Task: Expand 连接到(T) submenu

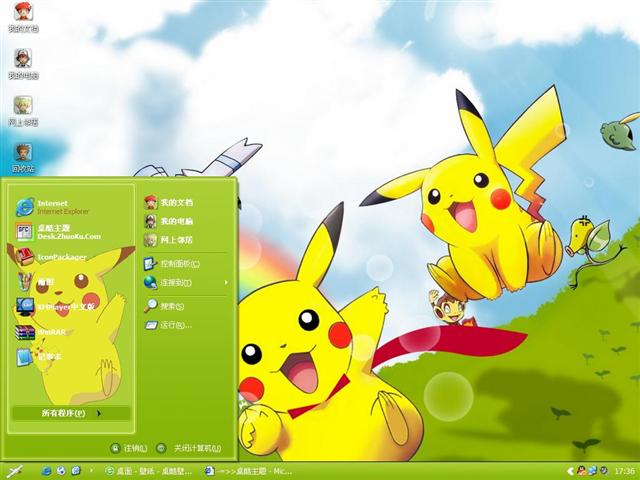Action: (x=186, y=282)
